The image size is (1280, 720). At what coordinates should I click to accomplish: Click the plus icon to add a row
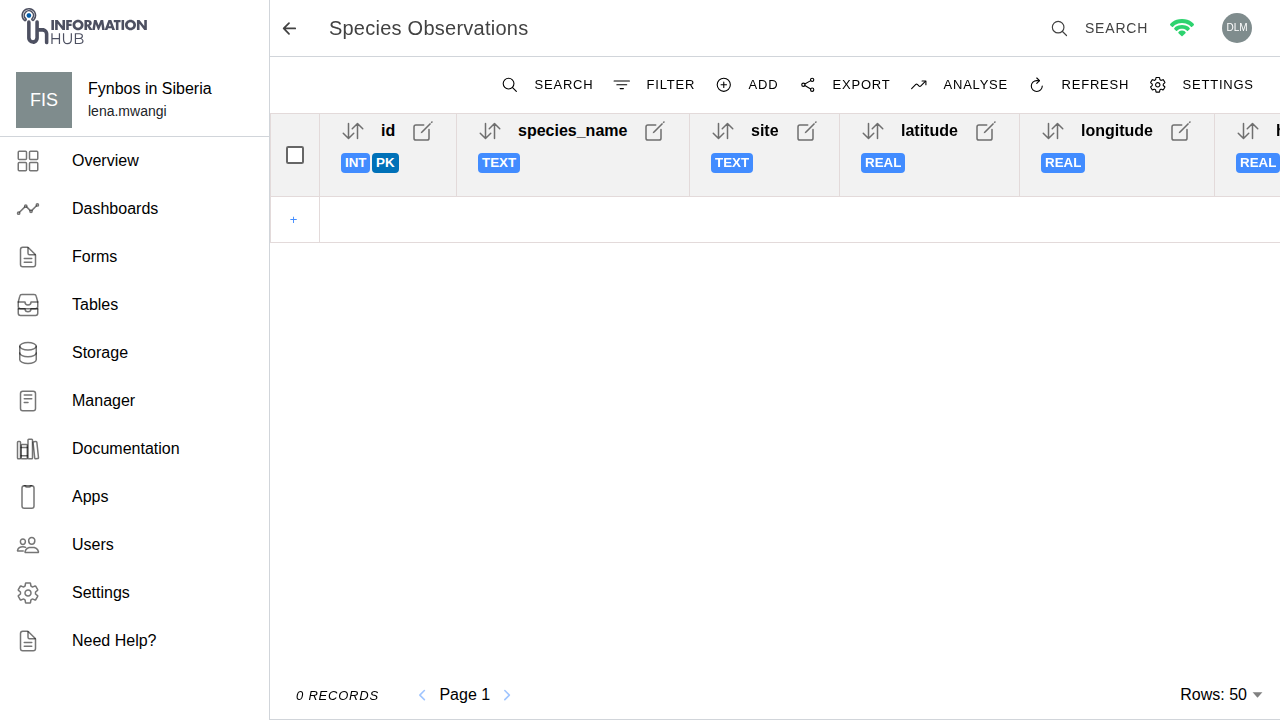[x=294, y=220]
